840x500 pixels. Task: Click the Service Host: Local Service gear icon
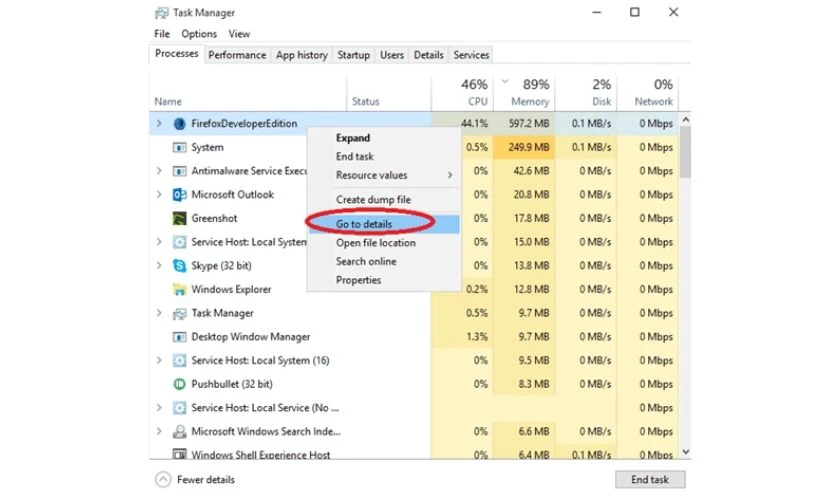(x=179, y=408)
